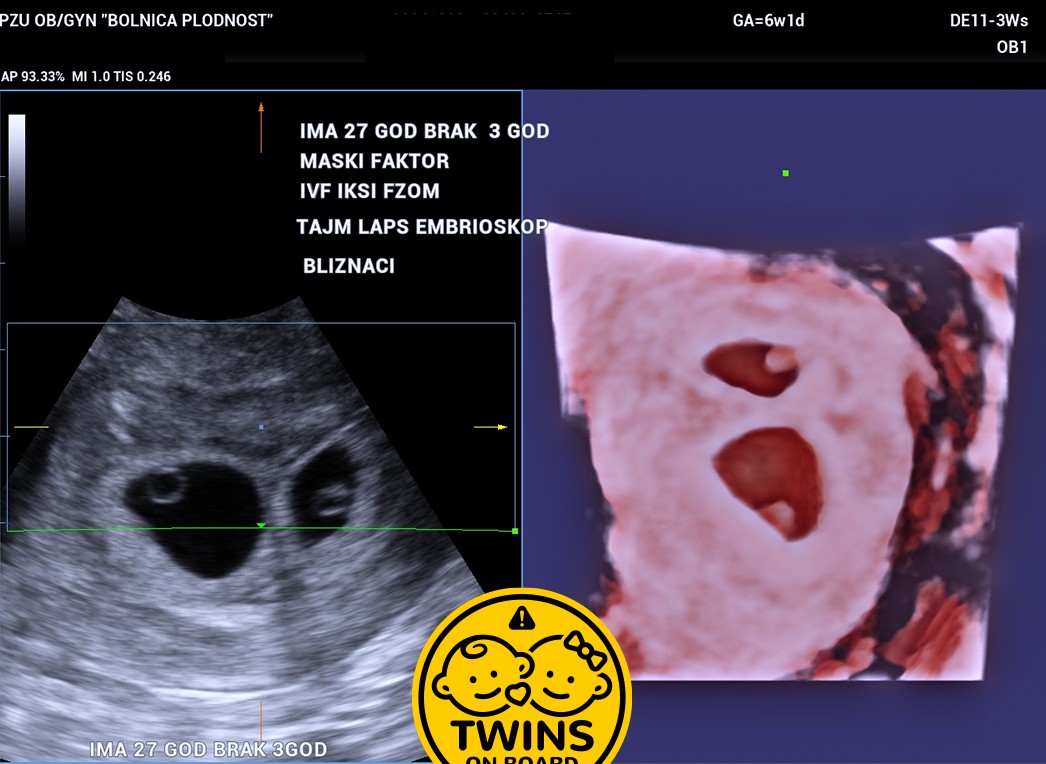Click the orange up arrow above the scan
This screenshot has height=764, width=1046.
[261, 127]
